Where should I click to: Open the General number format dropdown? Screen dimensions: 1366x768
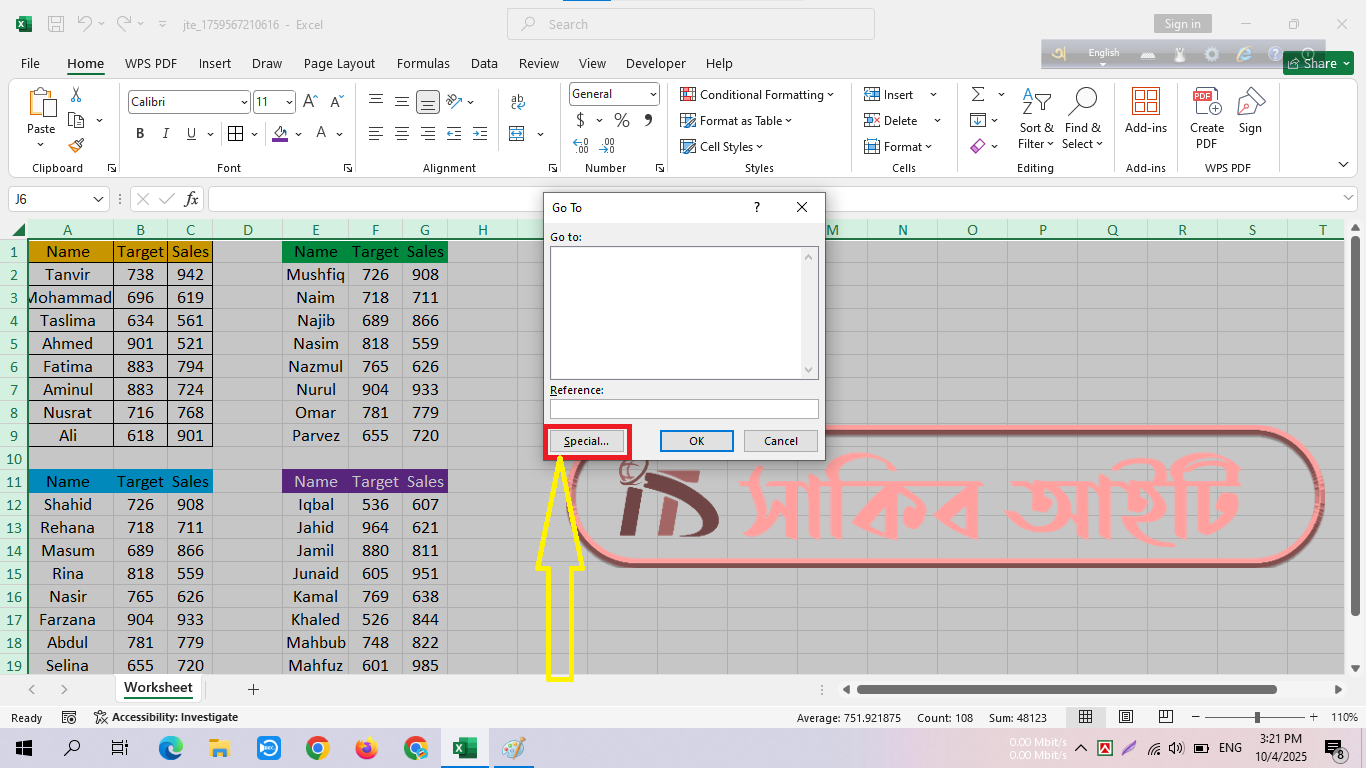click(653, 94)
